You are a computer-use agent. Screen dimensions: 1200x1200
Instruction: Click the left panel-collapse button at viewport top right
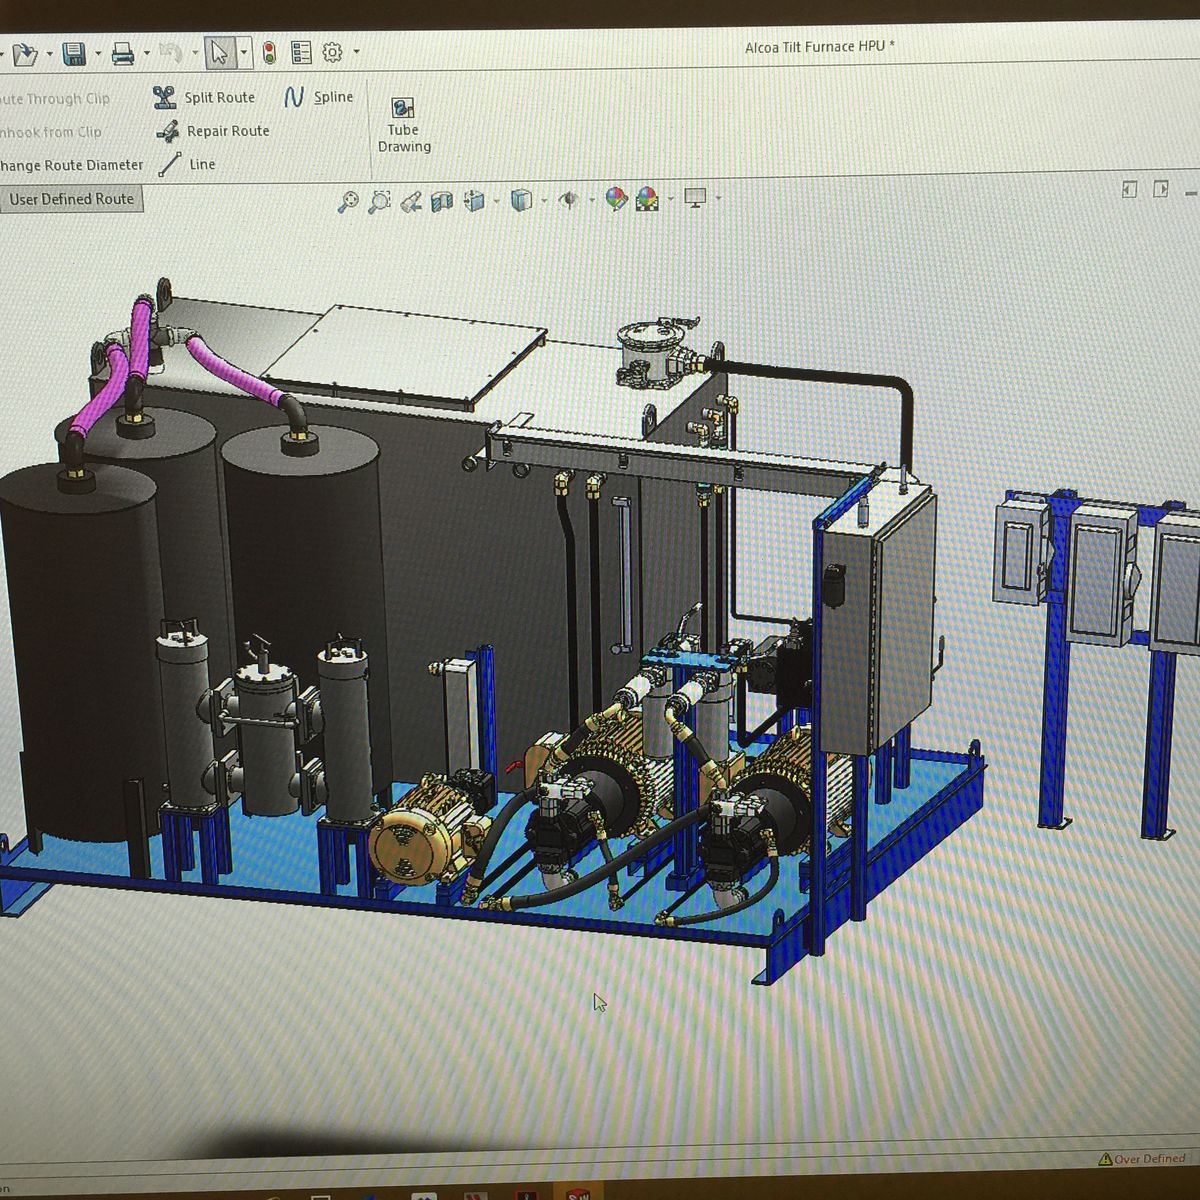pyautogui.click(x=1130, y=189)
